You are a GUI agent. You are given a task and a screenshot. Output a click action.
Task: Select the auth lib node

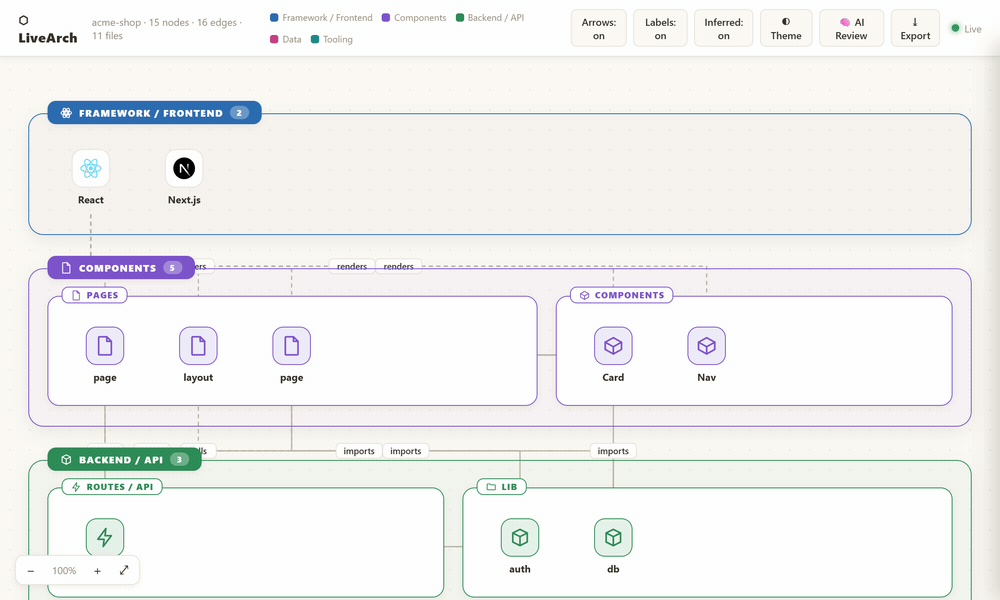pos(520,538)
